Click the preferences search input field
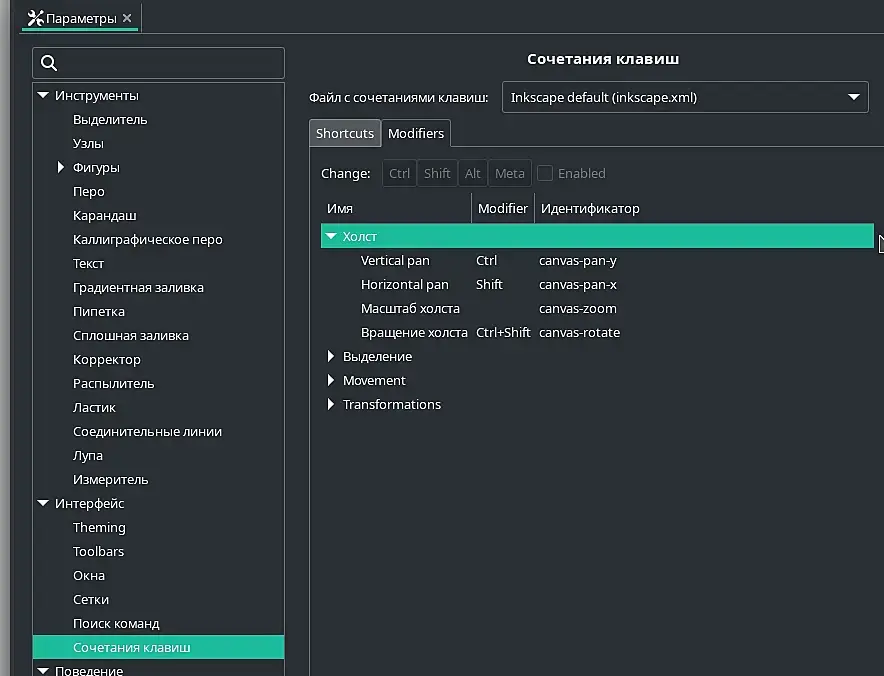 click(170, 64)
